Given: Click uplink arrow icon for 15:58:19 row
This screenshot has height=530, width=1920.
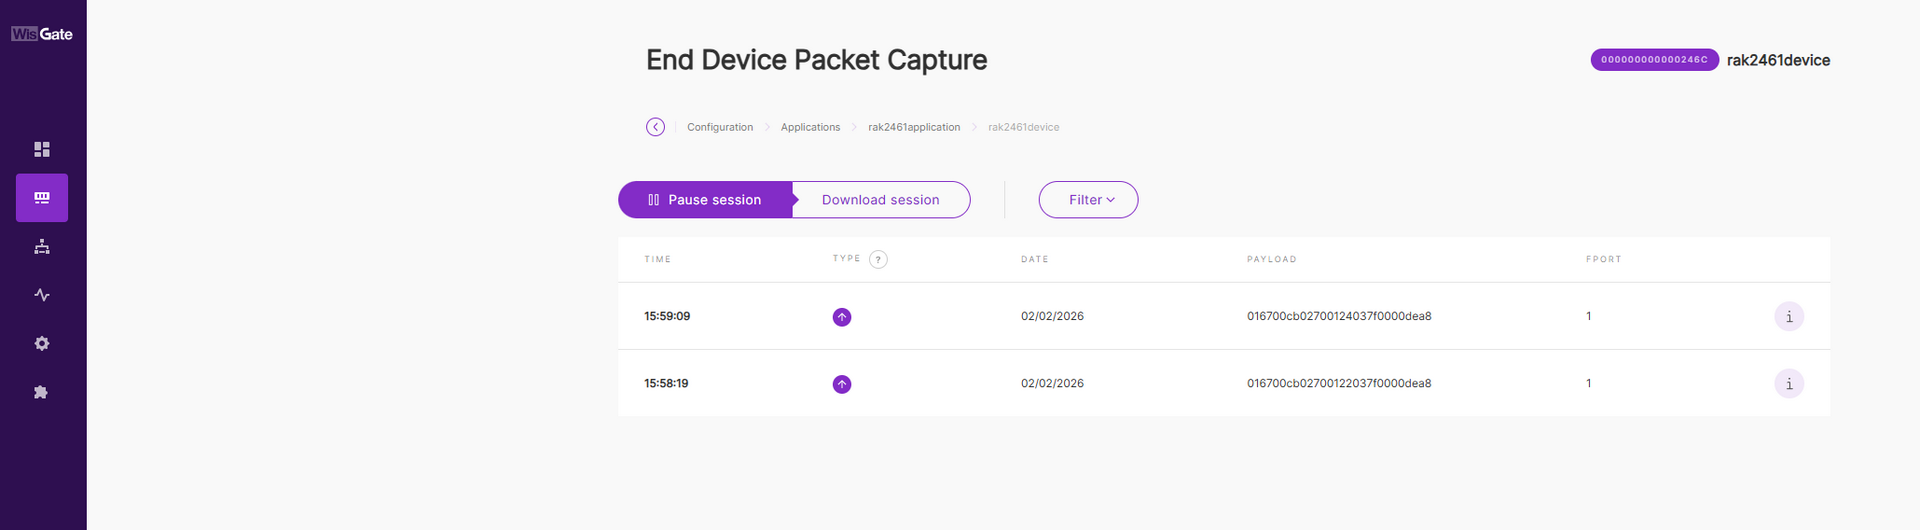Looking at the screenshot, I should tap(842, 384).
